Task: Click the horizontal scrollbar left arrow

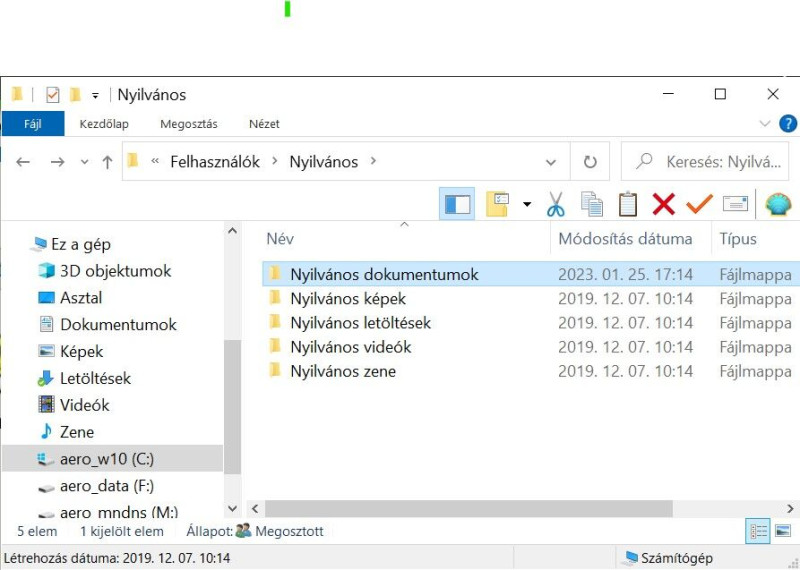Action: point(255,509)
